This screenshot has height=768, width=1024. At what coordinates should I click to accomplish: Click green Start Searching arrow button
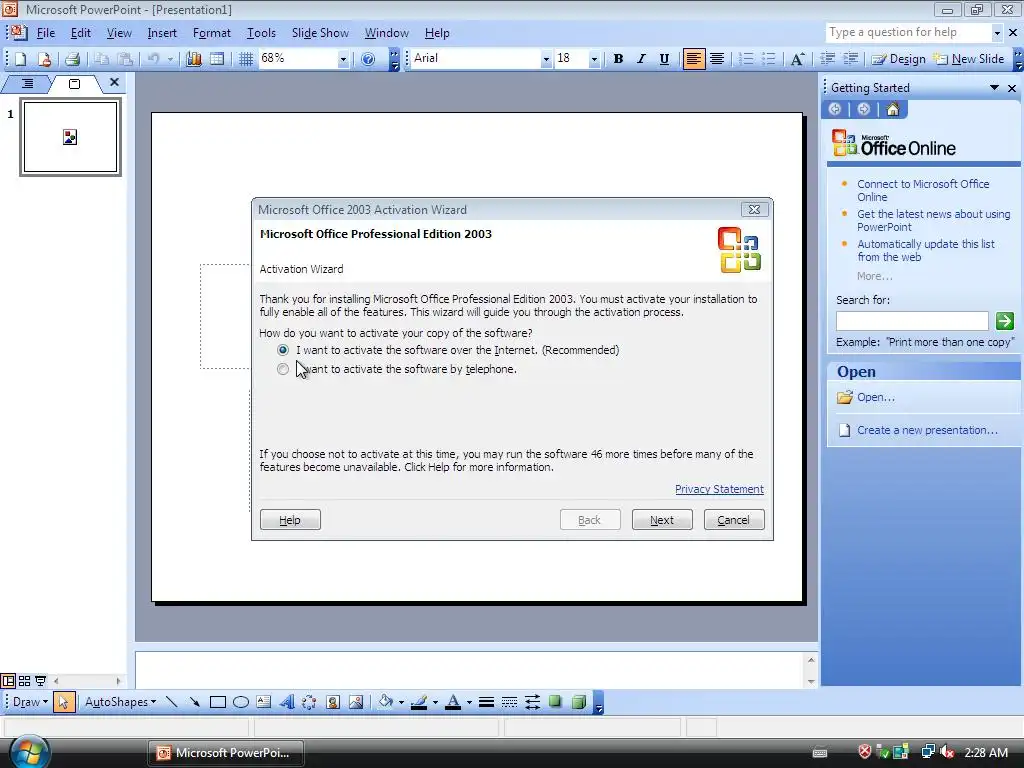point(1004,321)
